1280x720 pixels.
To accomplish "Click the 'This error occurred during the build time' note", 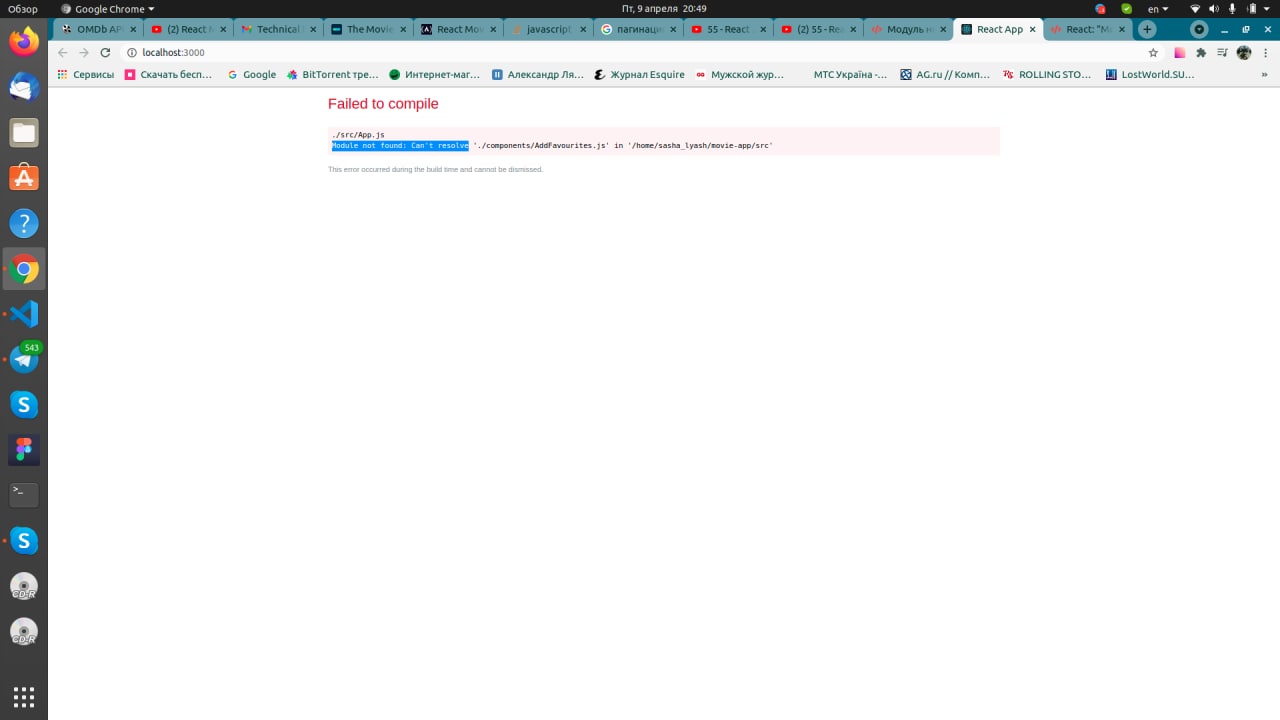I will 436,170.
